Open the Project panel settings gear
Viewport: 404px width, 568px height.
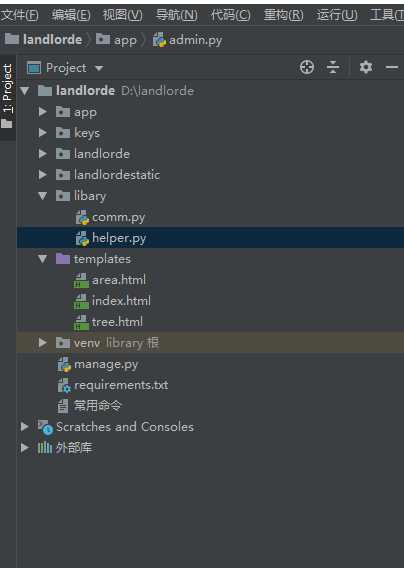tap(366, 67)
